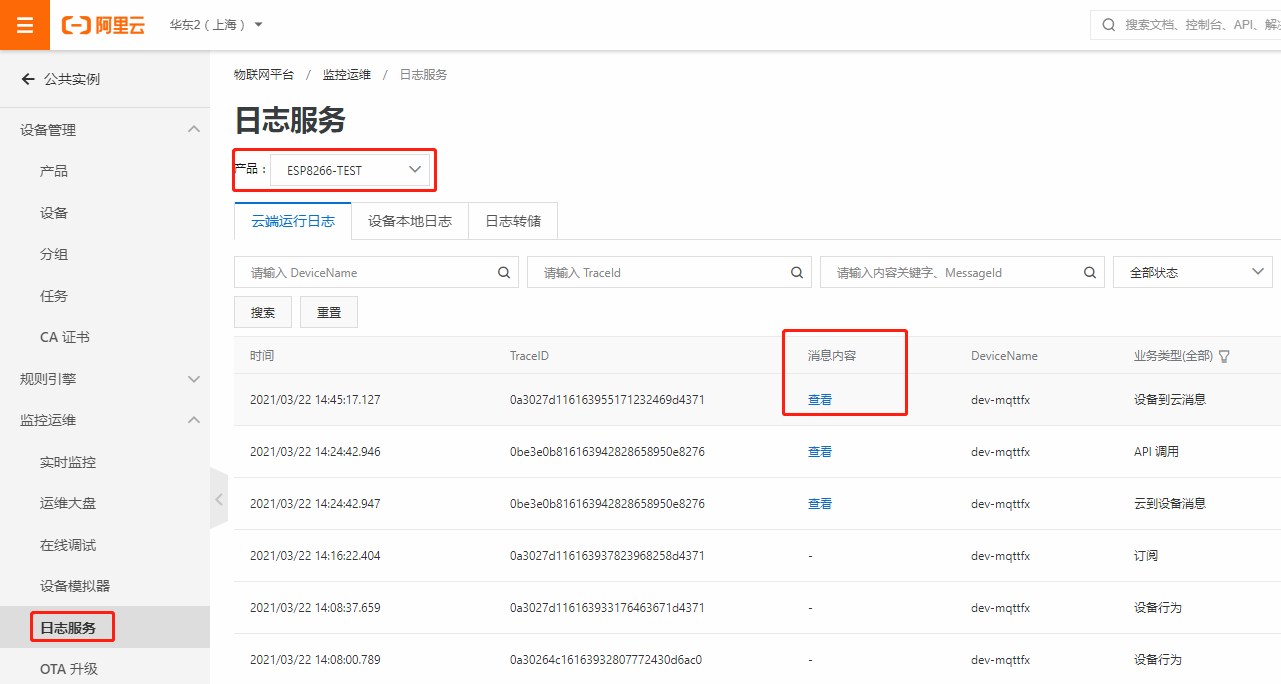Go back via the 公共实例 arrow

click(28, 79)
